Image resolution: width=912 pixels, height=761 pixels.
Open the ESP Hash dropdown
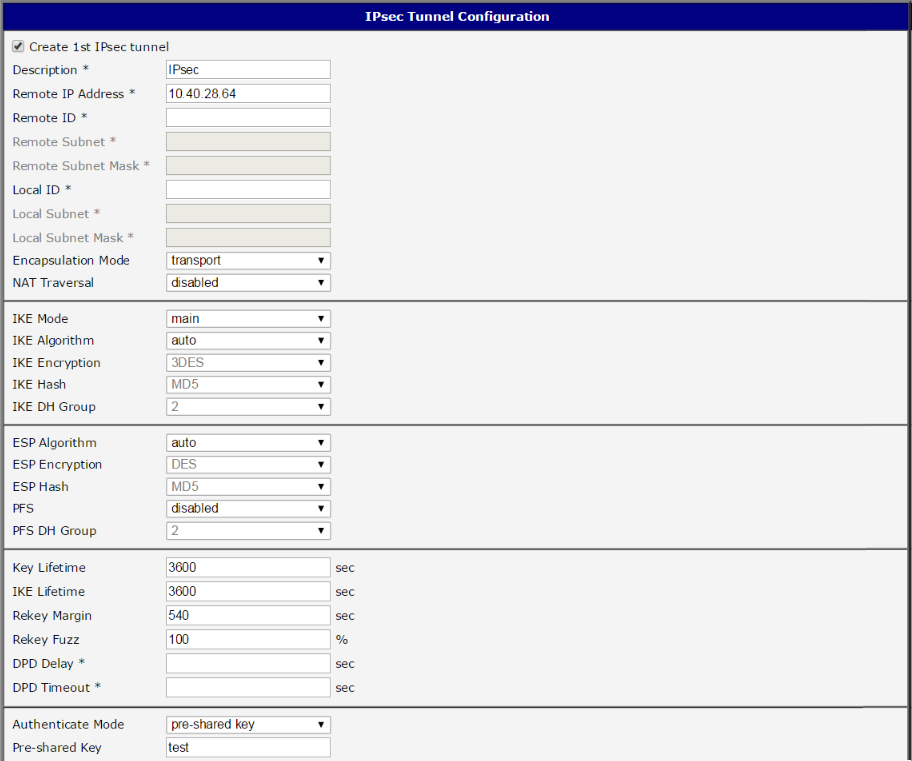(x=248, y=487)
